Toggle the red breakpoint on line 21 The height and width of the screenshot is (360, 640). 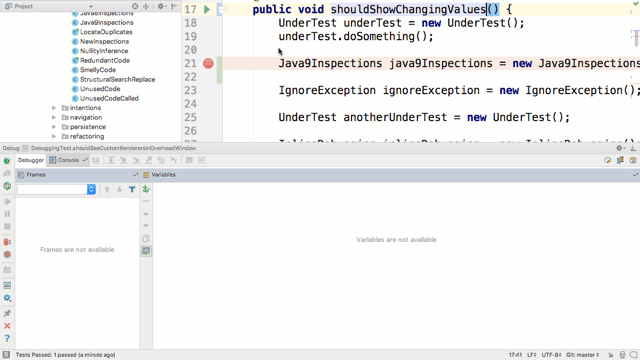pyautogui.click(x=208, y=63)
